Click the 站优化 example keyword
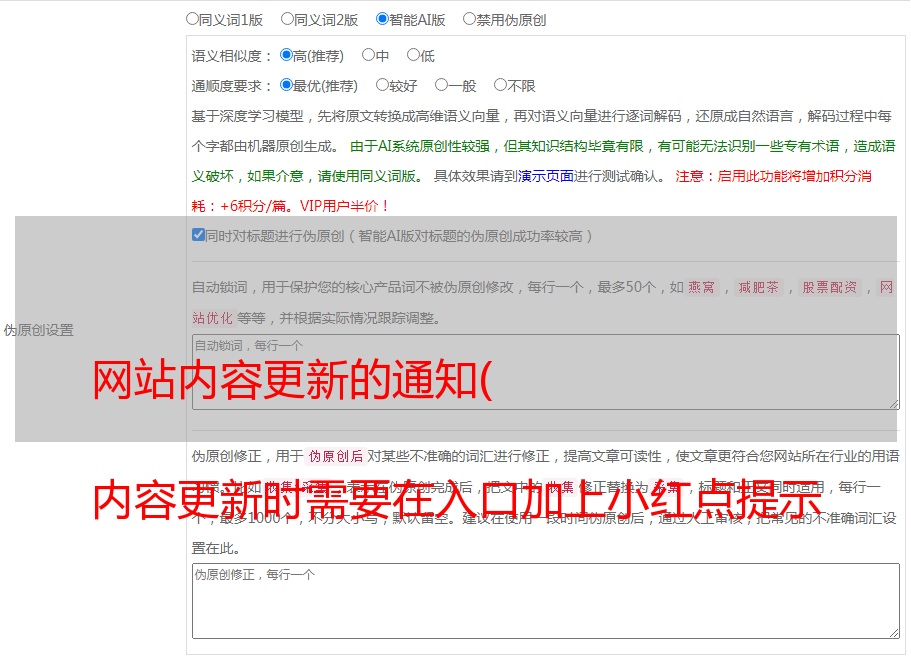 (212, 318)
